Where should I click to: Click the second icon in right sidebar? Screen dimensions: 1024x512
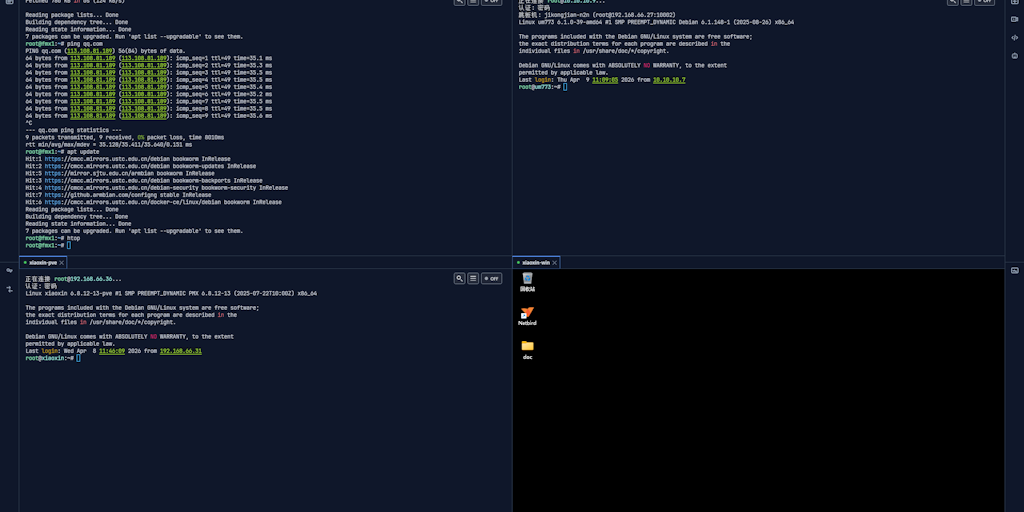(1015, 20)
